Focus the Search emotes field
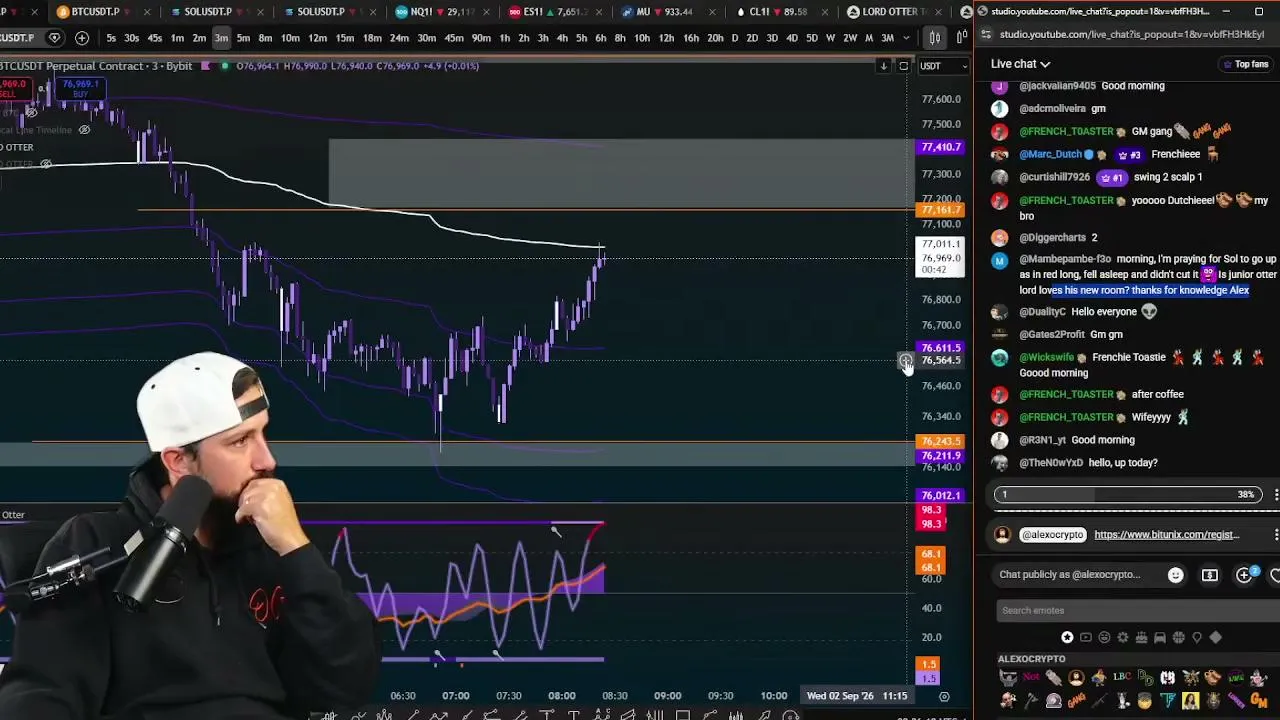Image resolution: width=1280 pixels, height=720 pixels. coord(1137,610)
